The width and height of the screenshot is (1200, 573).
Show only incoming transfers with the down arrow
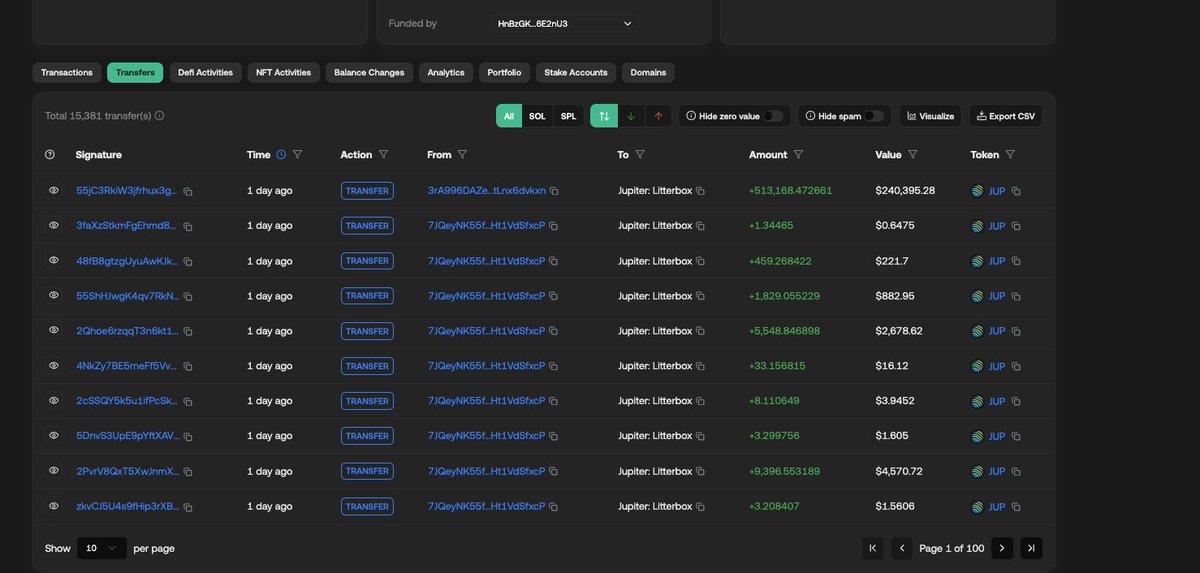tap(631, 116)
